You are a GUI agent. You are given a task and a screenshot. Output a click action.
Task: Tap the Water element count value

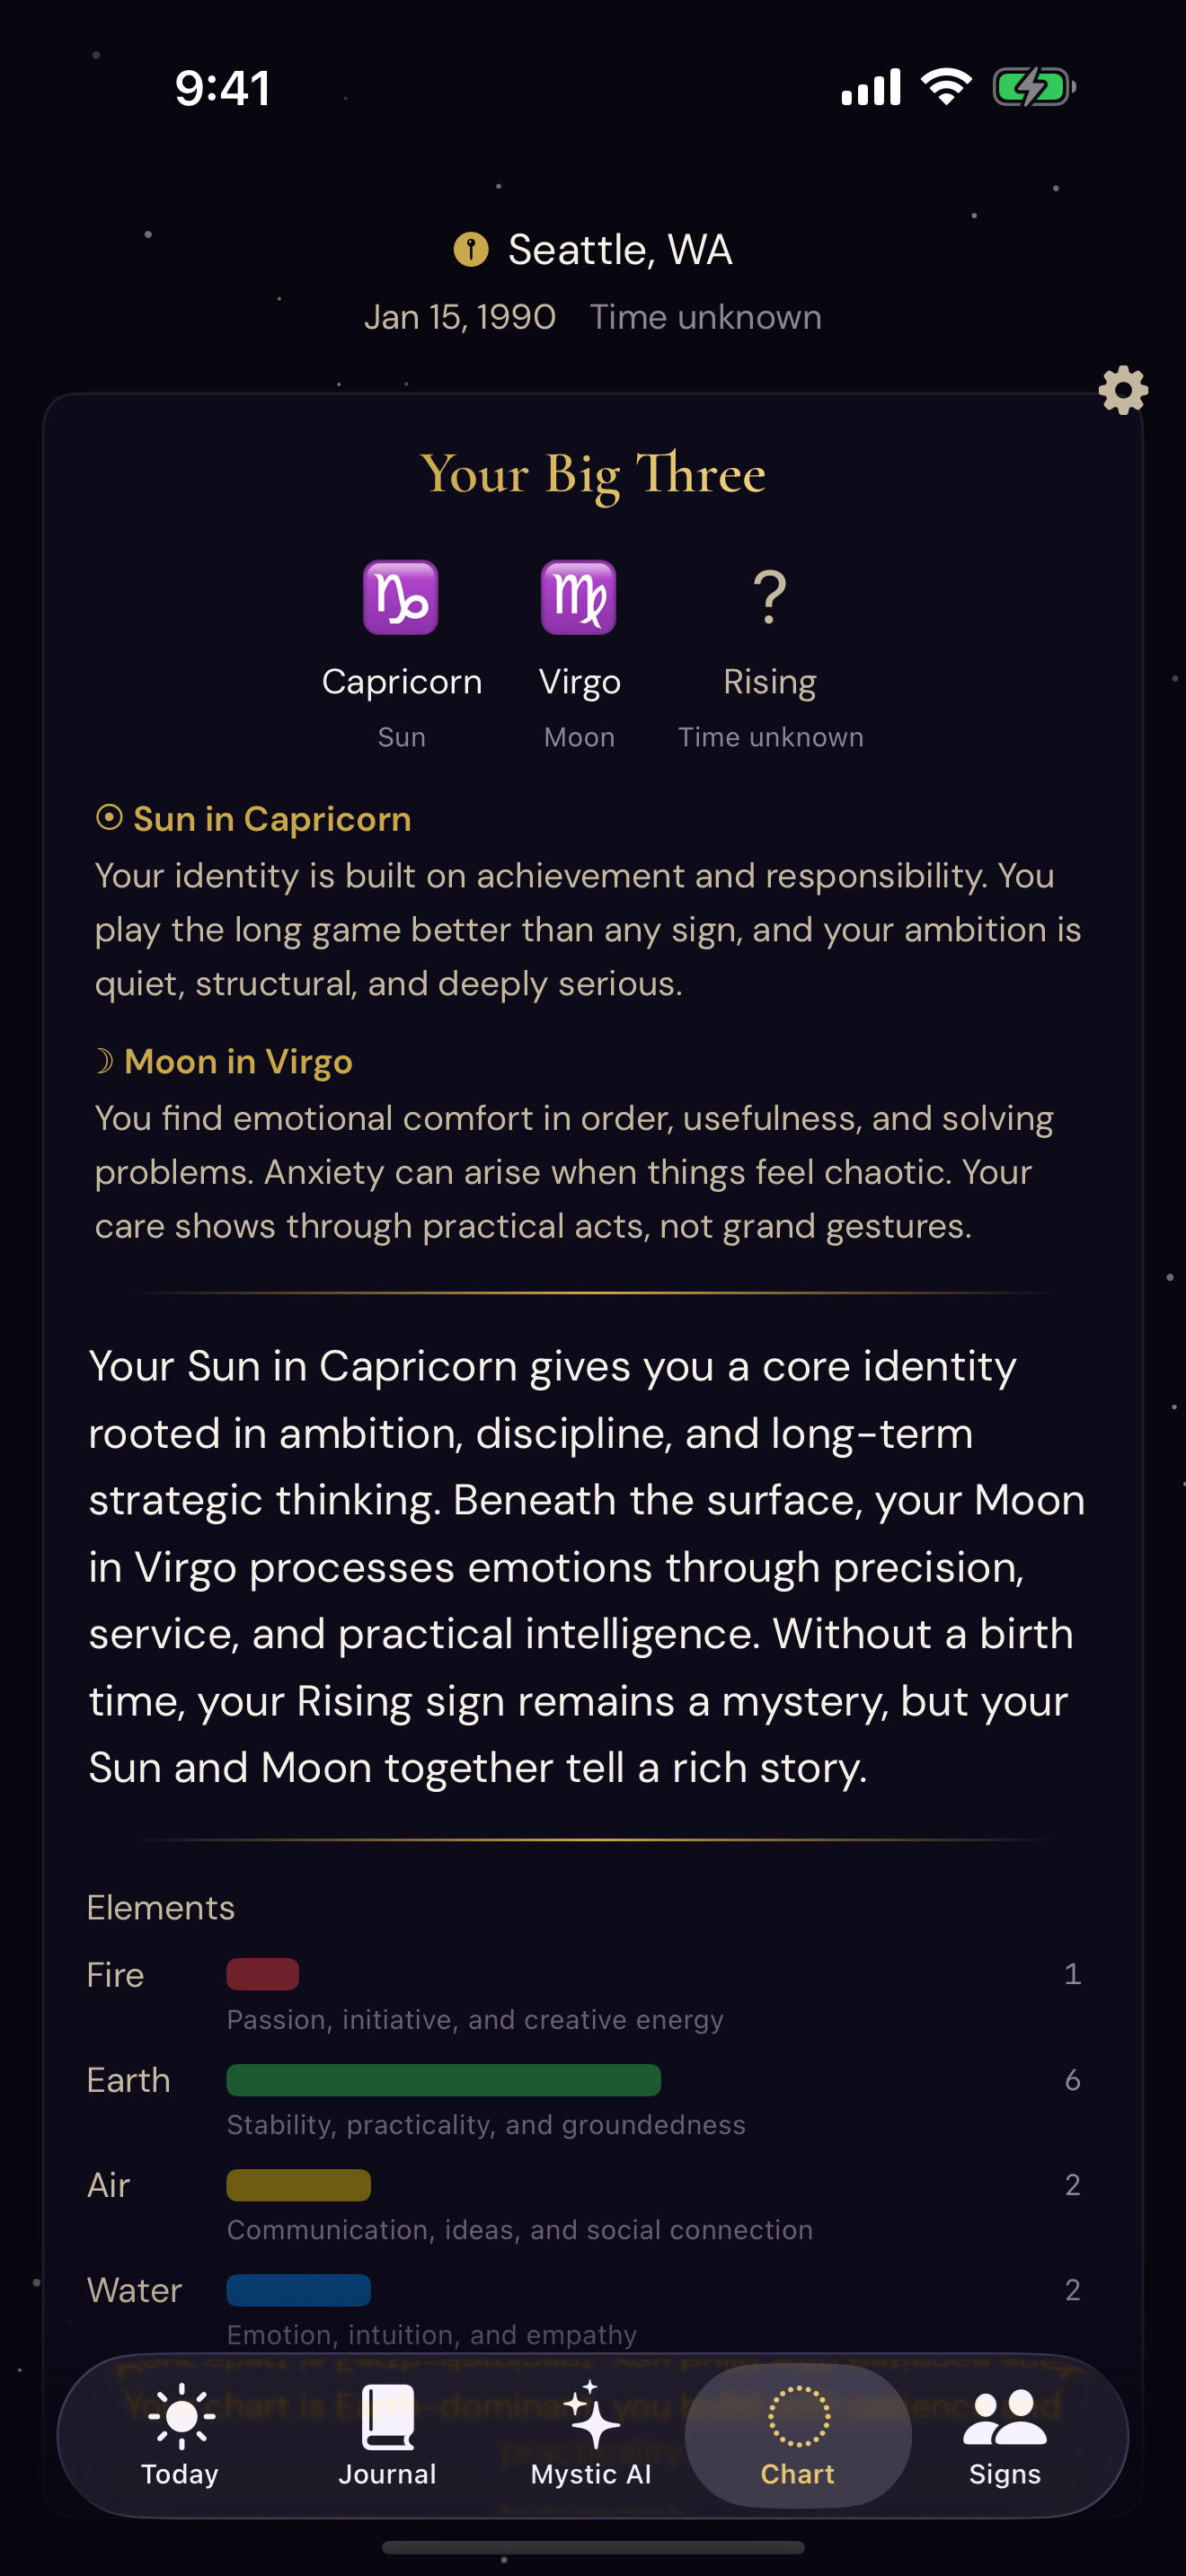point(1073,2290)
